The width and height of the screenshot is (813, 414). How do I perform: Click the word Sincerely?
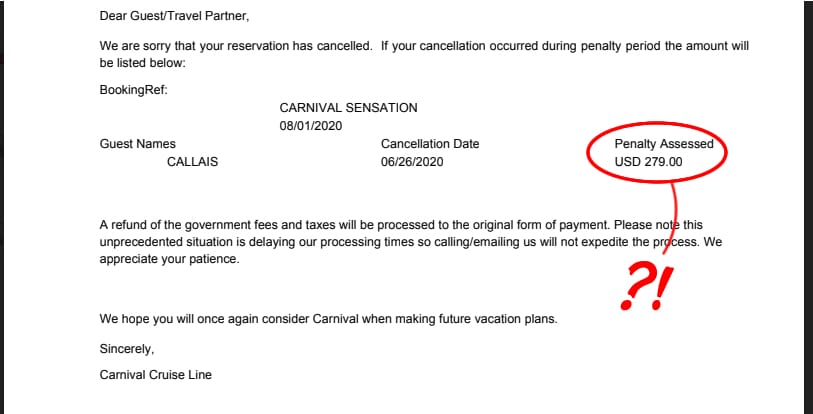coord(127,349)
